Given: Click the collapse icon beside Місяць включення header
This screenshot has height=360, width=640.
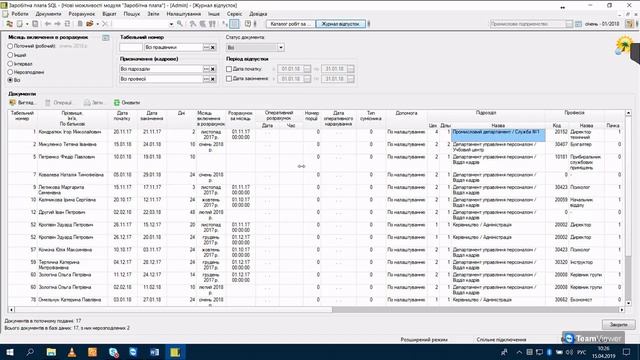Looking at the screenshot, I should click(106, 38).
